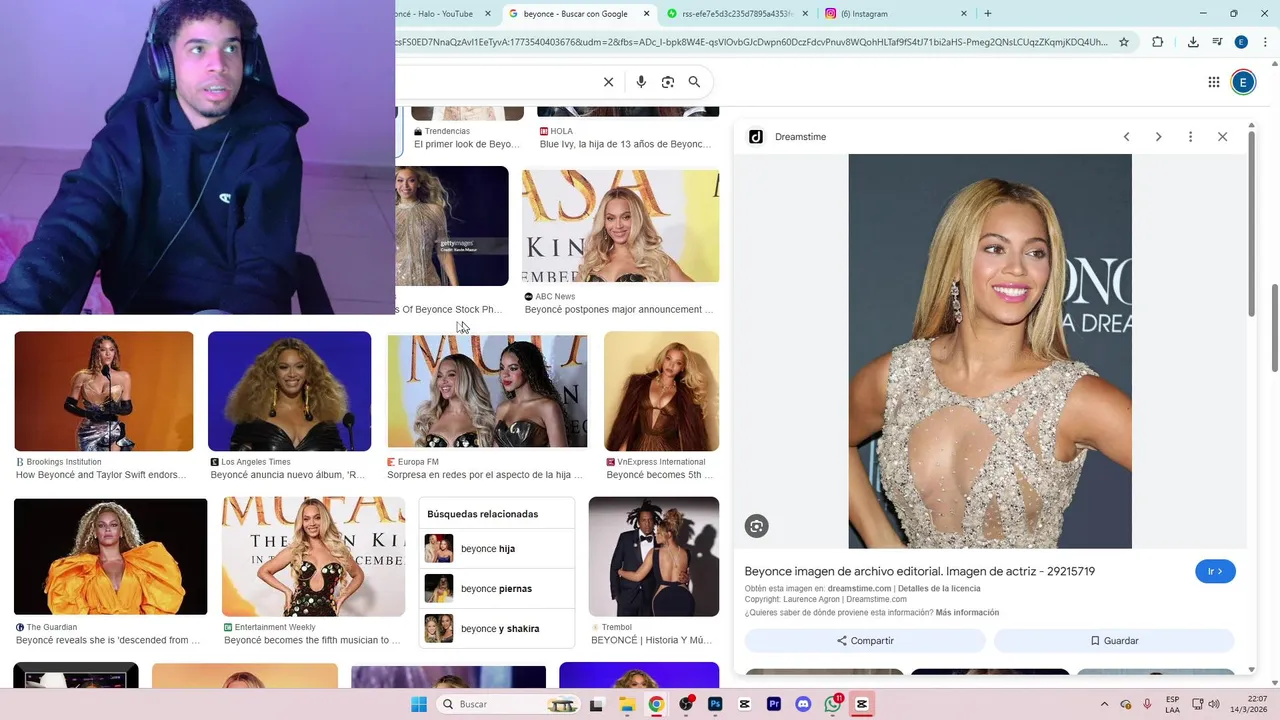Open more options in the image preview panel
The image size is (1280, 720).
1190,137
